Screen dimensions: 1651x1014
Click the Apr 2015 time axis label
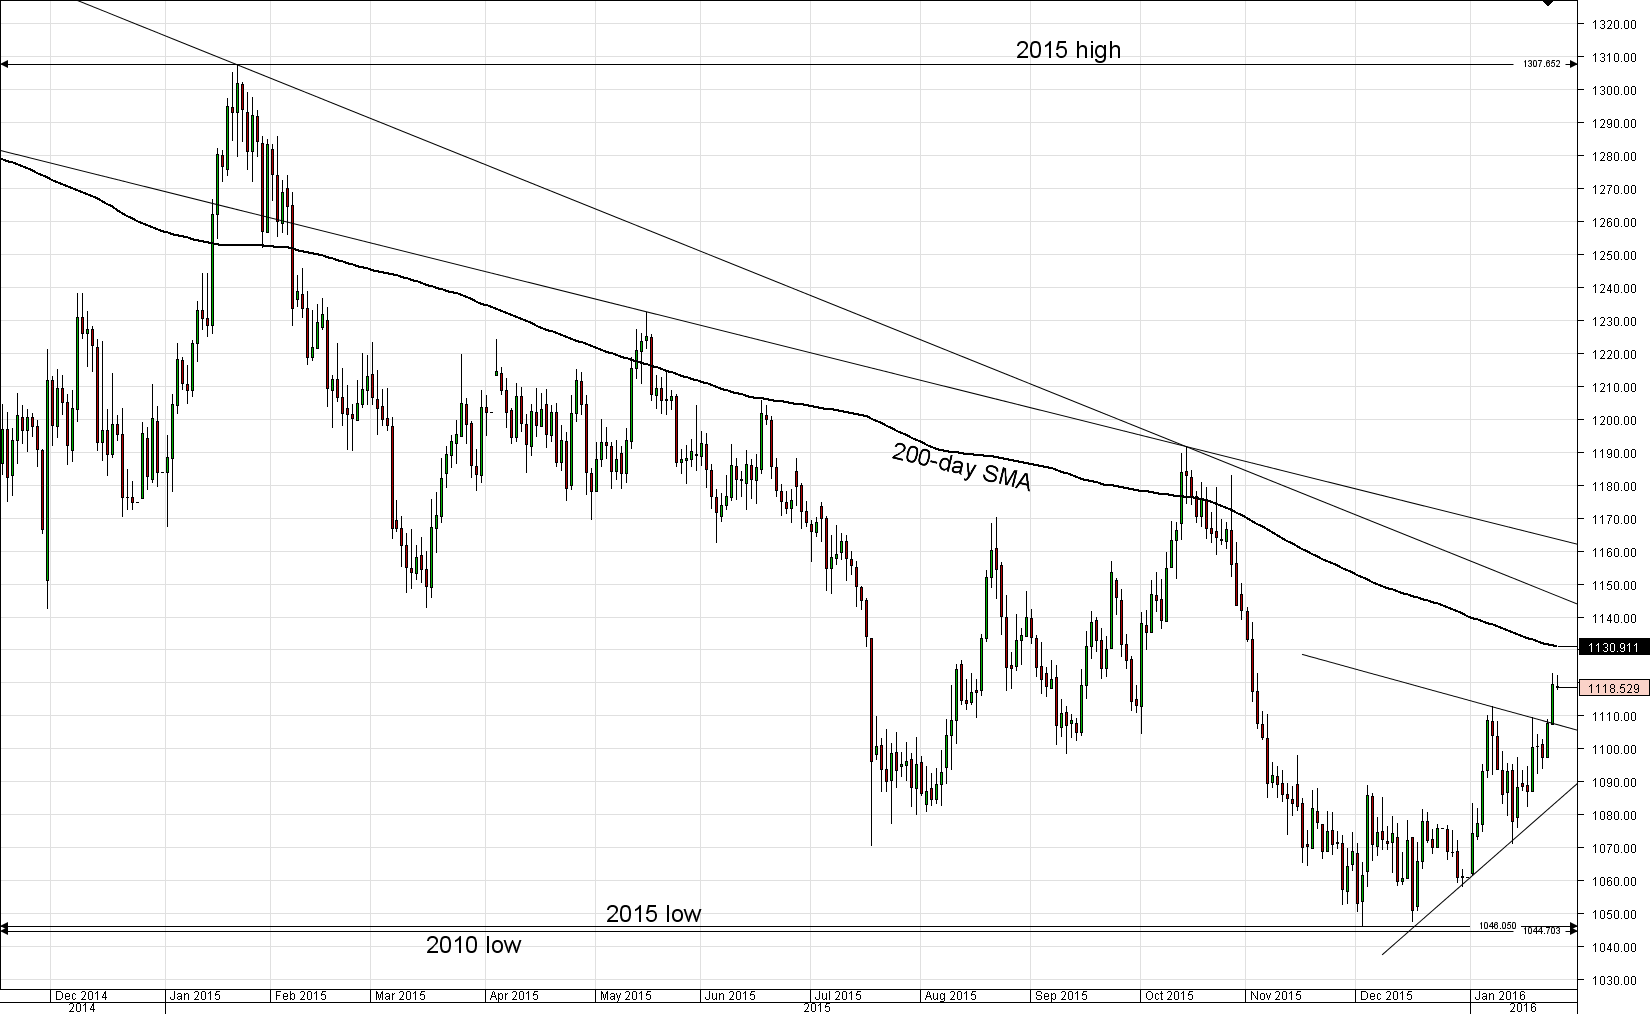pos(513,996)
